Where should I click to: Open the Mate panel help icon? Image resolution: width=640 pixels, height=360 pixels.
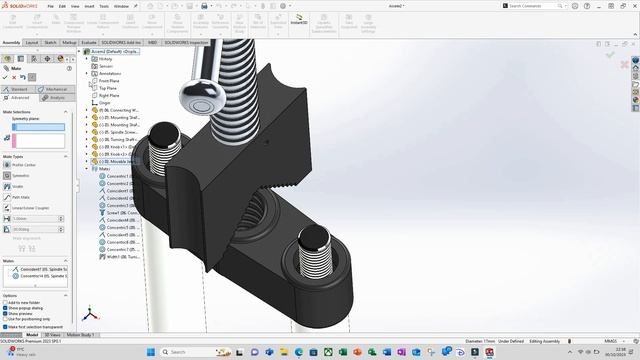click(69, 68)
